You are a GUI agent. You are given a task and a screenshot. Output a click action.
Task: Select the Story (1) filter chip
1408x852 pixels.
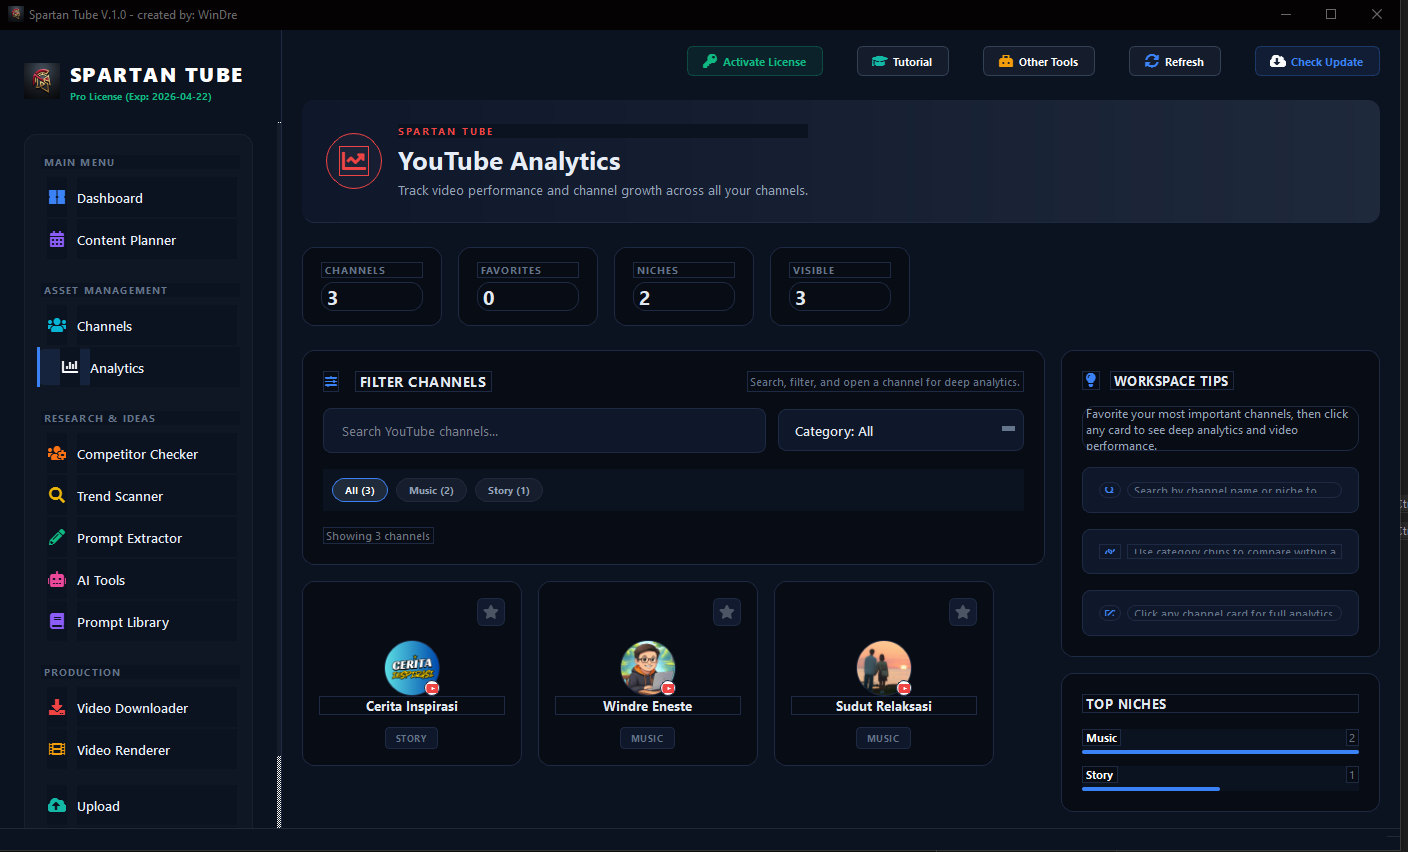click(508, 490)
